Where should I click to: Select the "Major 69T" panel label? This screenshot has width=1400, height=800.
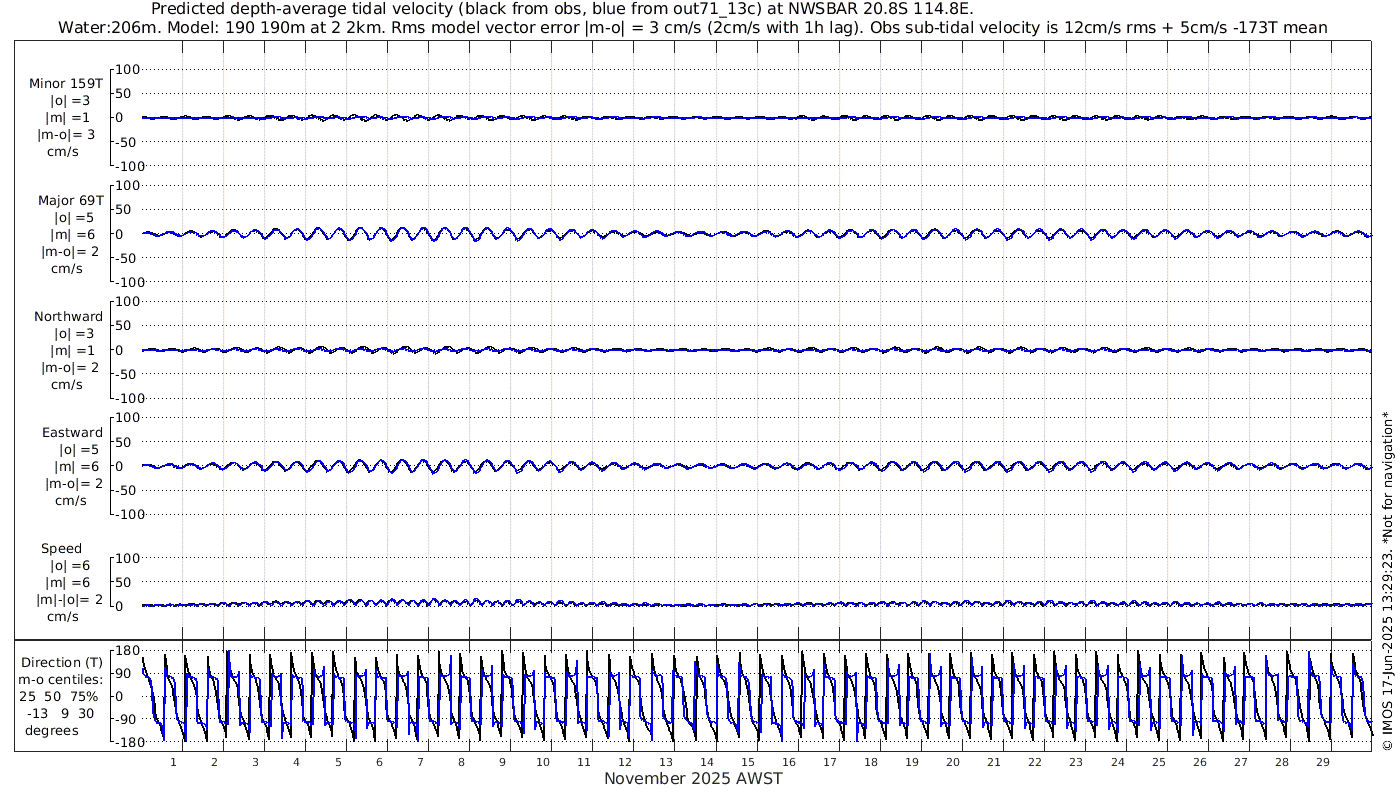(x=70, y=200)
